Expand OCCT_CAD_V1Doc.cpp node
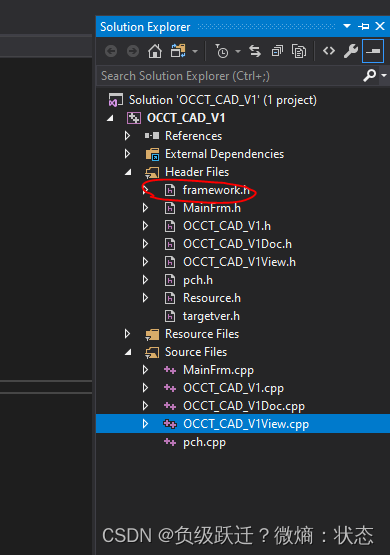Screen dimensions: 390x555 click(x=145, y=406)
